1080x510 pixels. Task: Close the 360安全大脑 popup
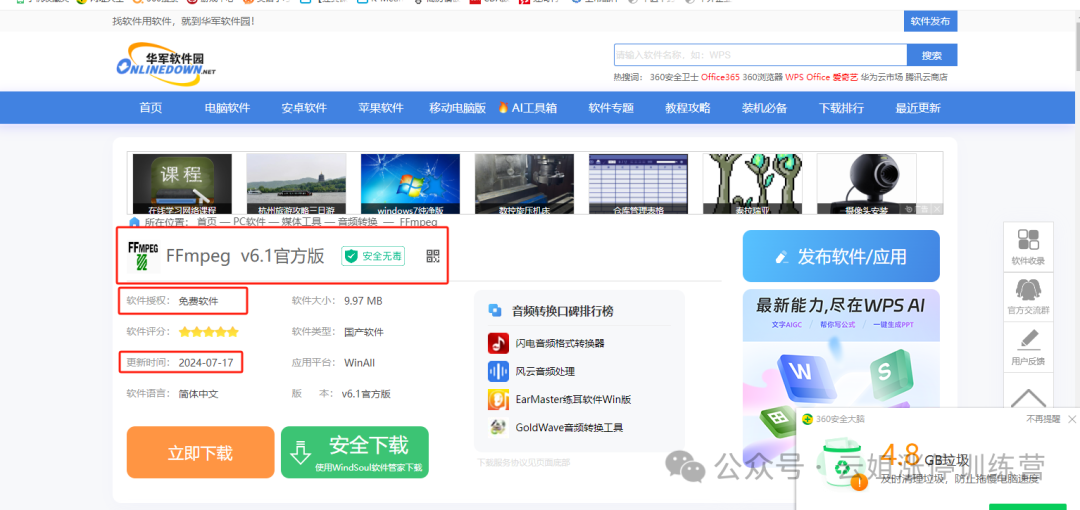pos(1072,419)
